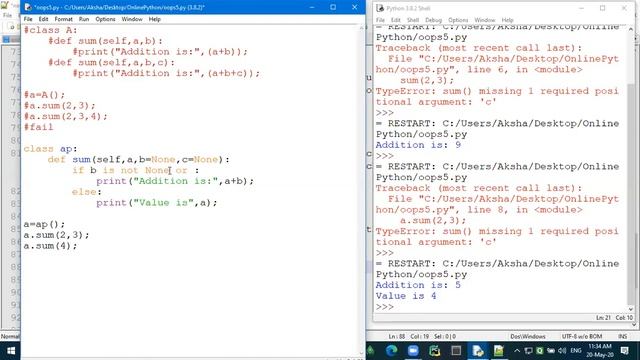Click 'Addition is: 5' output in shell
Image resolution: width=640 pixels, height=360 pixels.
click(418, 285)
